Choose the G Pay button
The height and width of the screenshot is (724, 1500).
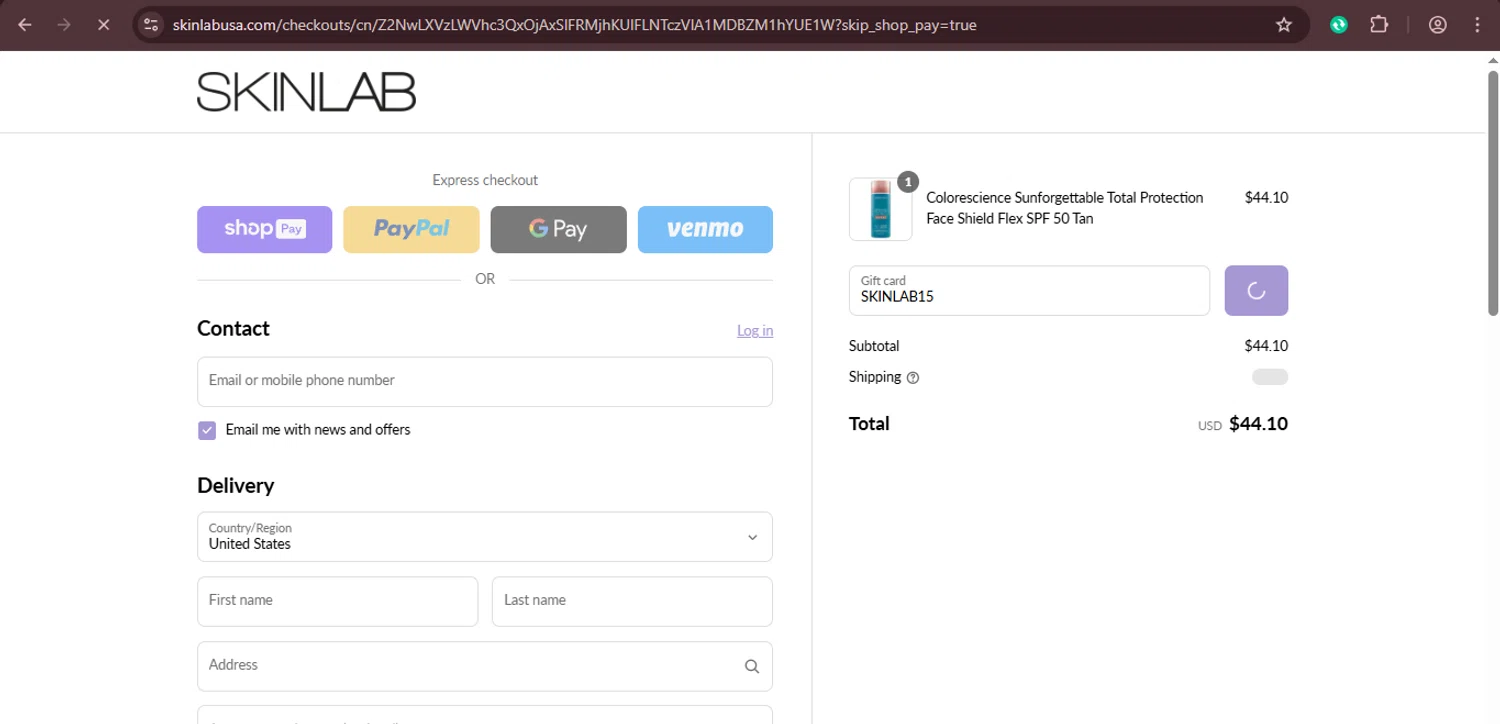pyautogui.click(x=558, y=229)
